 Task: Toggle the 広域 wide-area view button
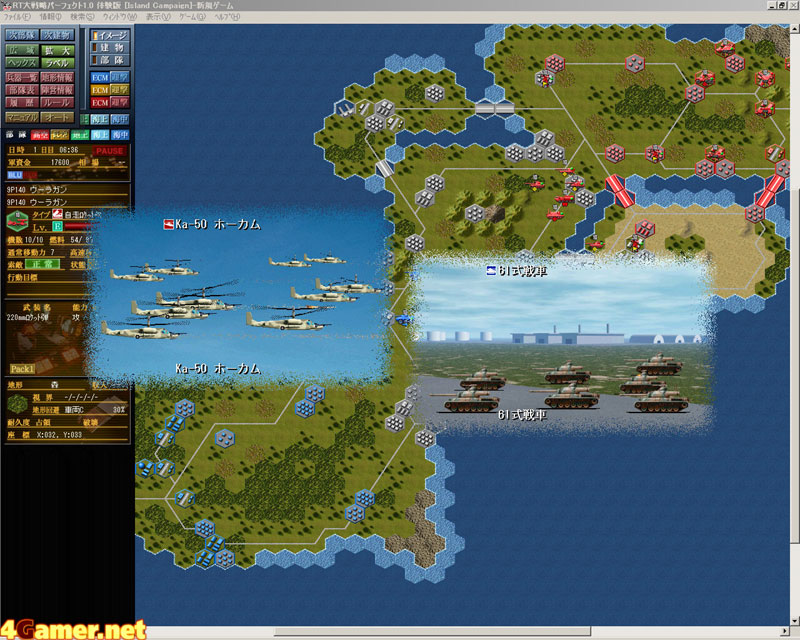pos(22,50)
